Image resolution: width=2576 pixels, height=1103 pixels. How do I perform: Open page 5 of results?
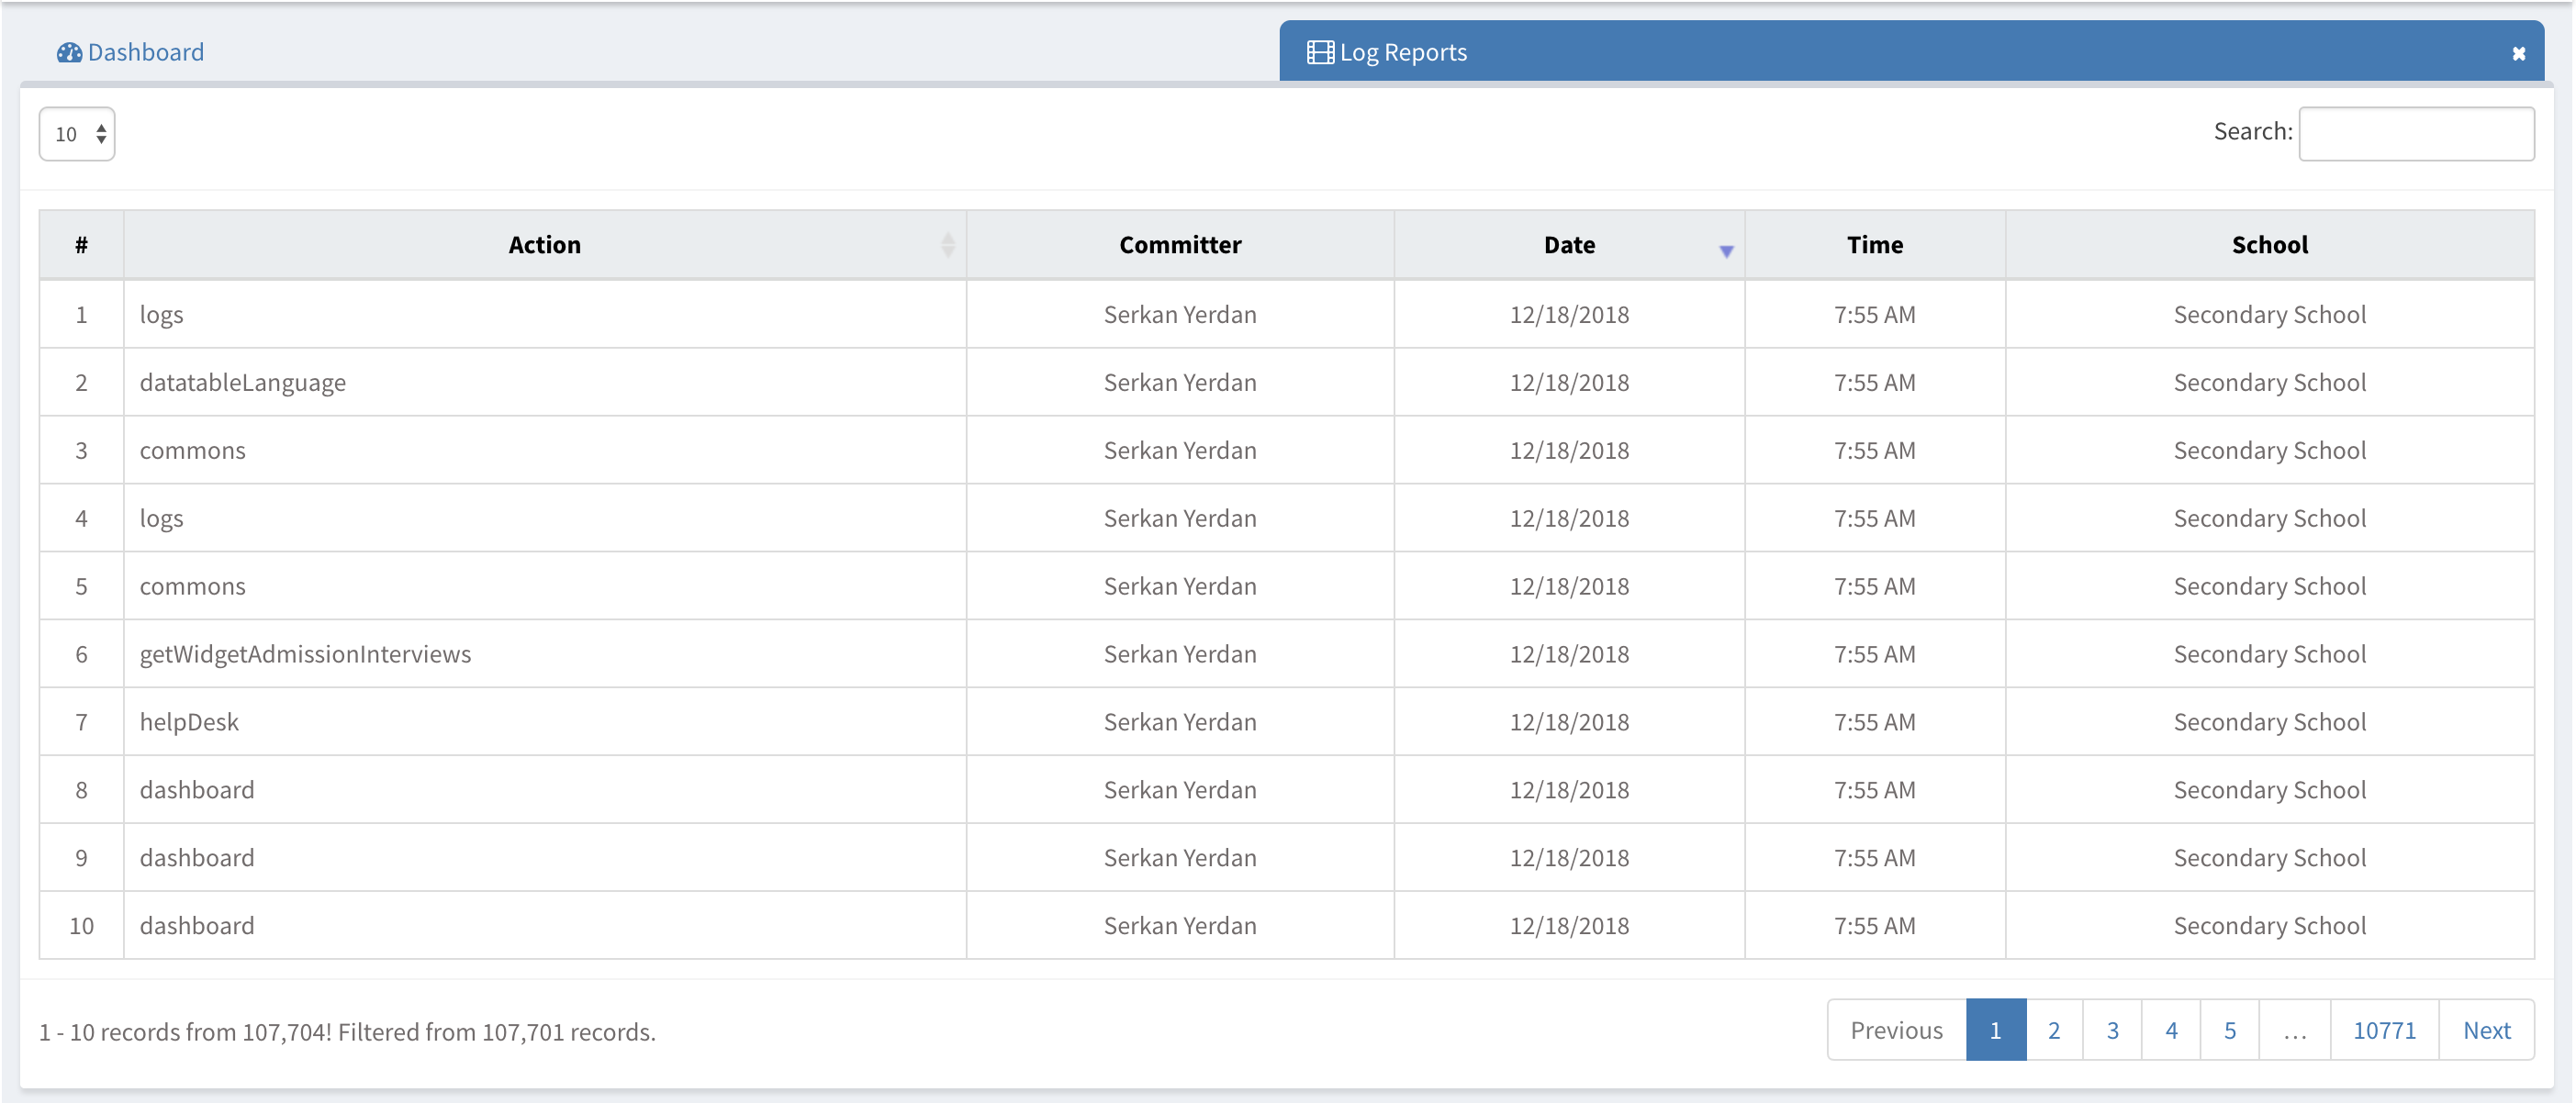click(x=2229, y=1030)
